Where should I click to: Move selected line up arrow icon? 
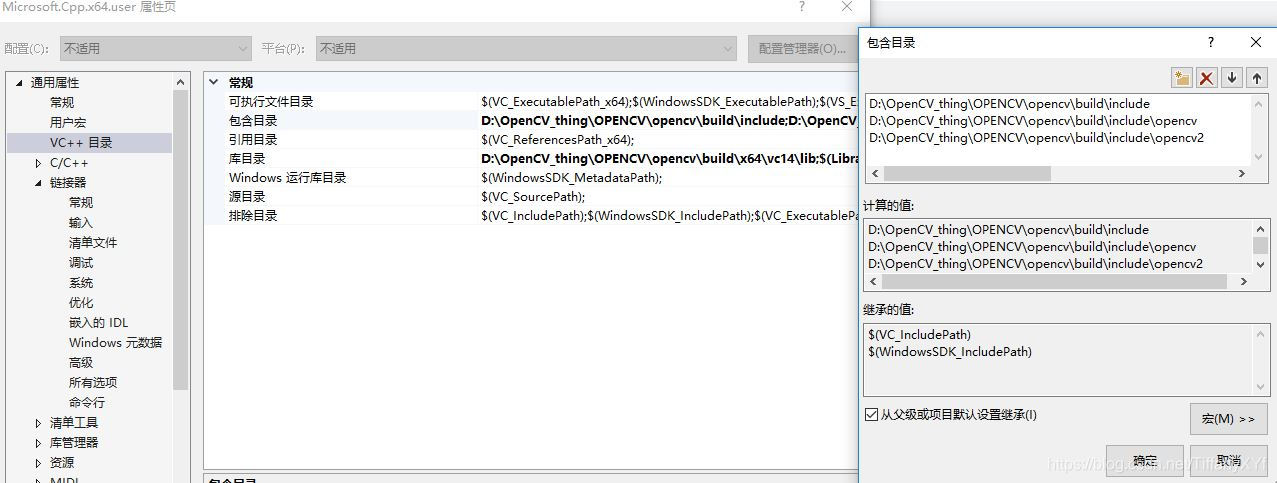pyautogui.click(x=1257, y=78)
